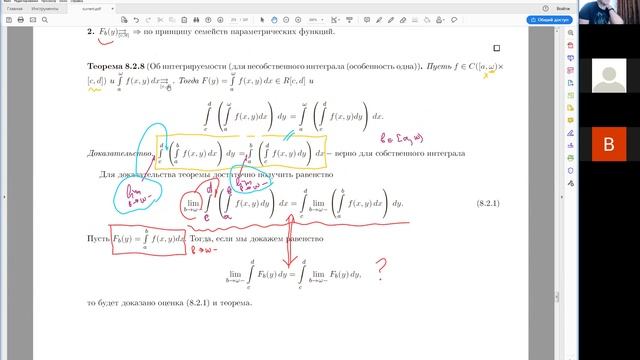Select the eraser tool
Image resolution: width=640 pixels, height=360 pixels.
(403, 20)
